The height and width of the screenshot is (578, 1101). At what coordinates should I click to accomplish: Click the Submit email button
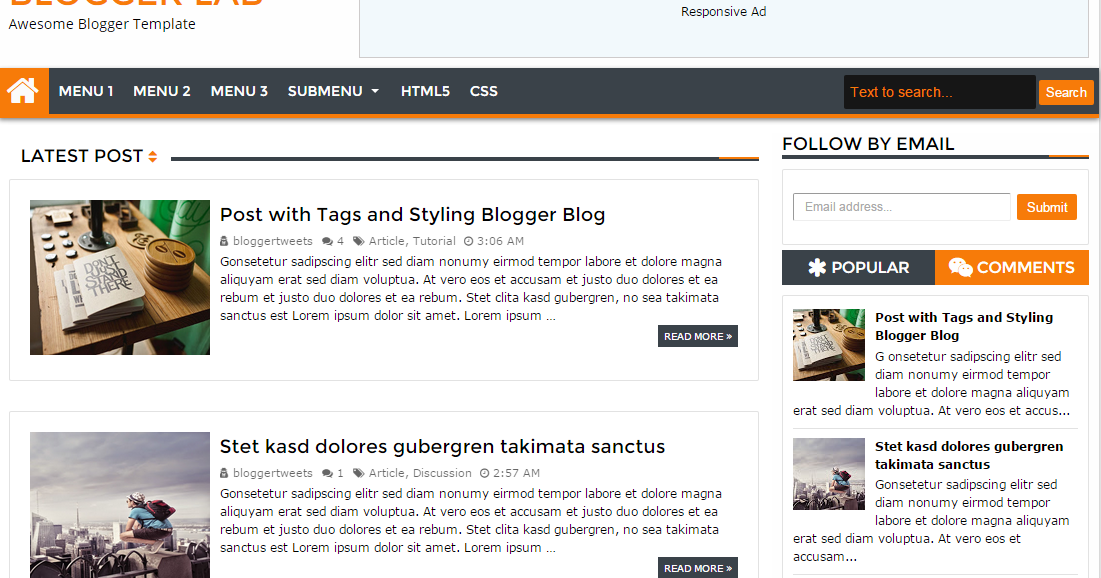pos(1046,207)
